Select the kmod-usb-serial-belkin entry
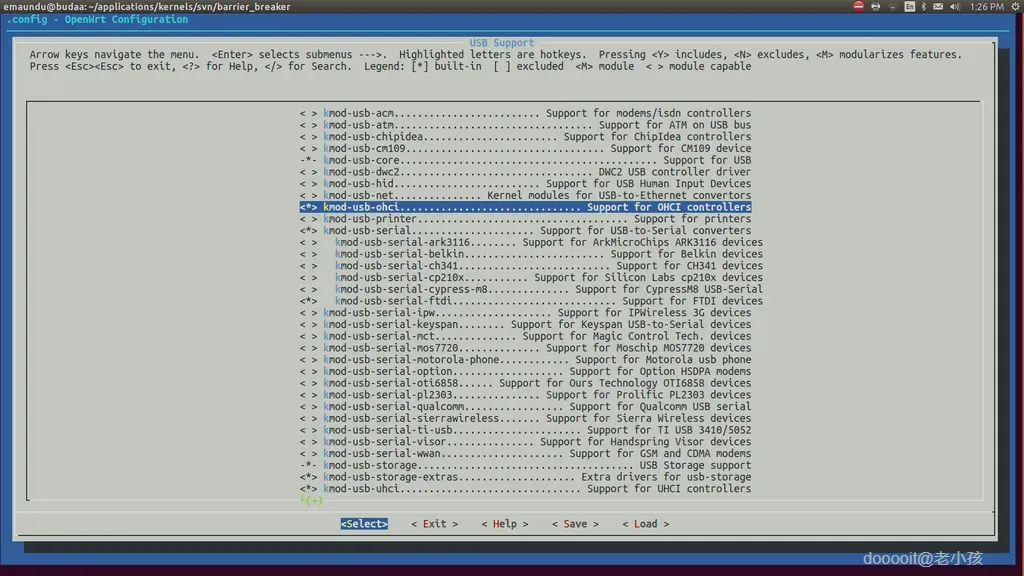The width and height of the screenshot is (1024, 576). click(531, 255)
